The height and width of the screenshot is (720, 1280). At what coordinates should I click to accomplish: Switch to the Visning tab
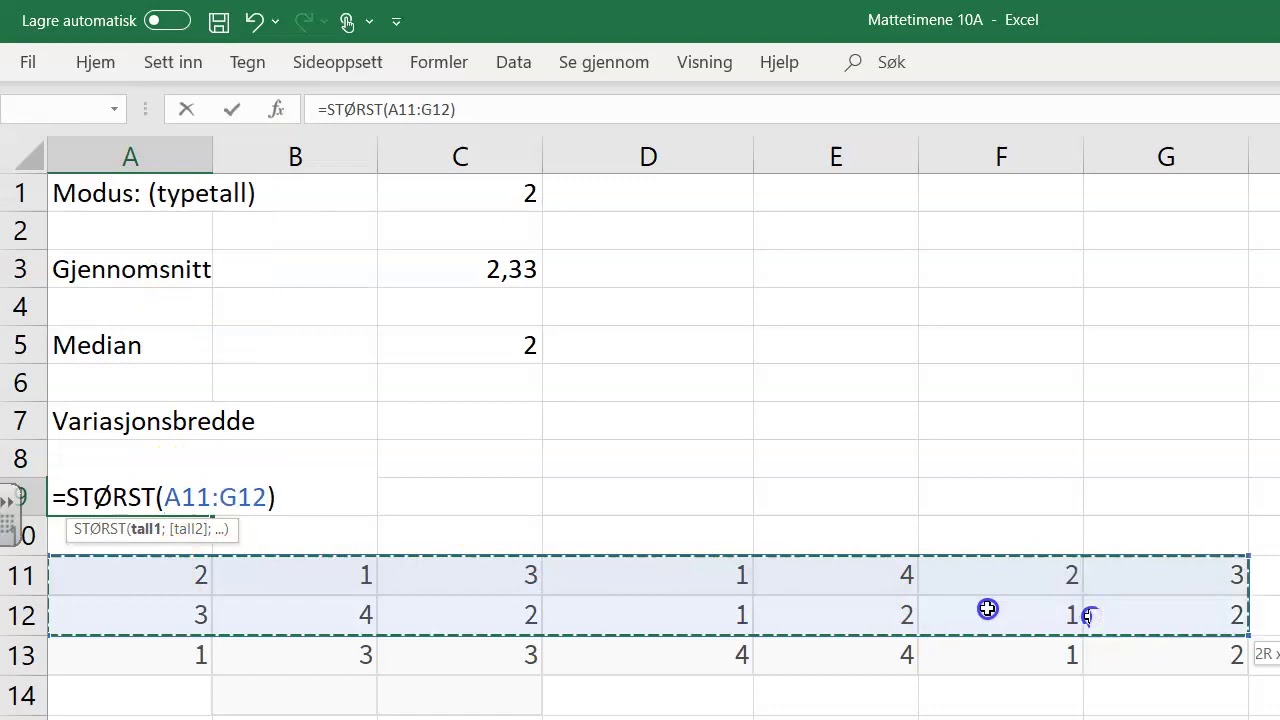tap(705, 62)
